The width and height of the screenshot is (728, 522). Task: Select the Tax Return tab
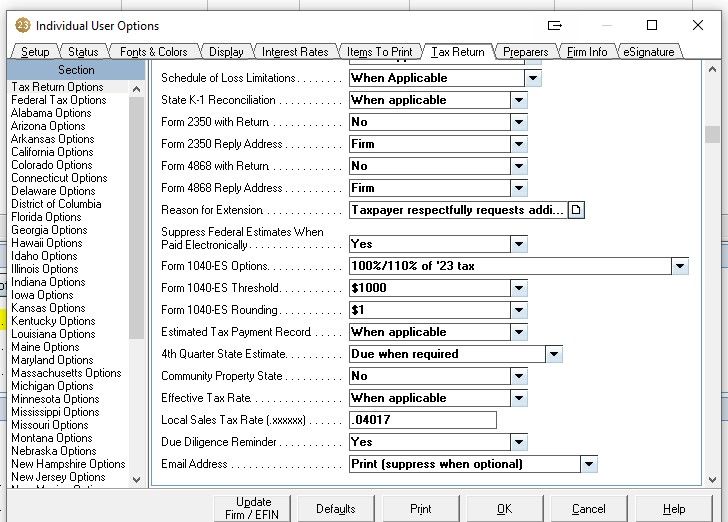(x=458, y=52)
